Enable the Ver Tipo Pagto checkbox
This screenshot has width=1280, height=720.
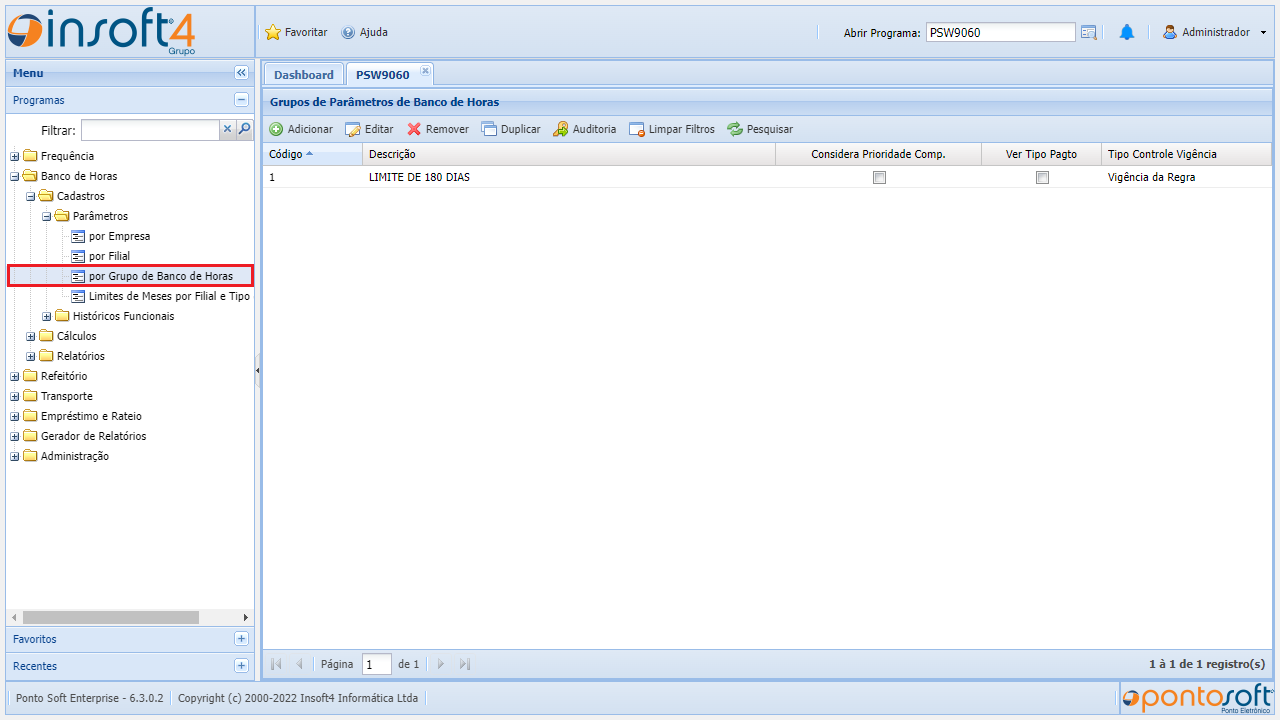click(1042, 177)
